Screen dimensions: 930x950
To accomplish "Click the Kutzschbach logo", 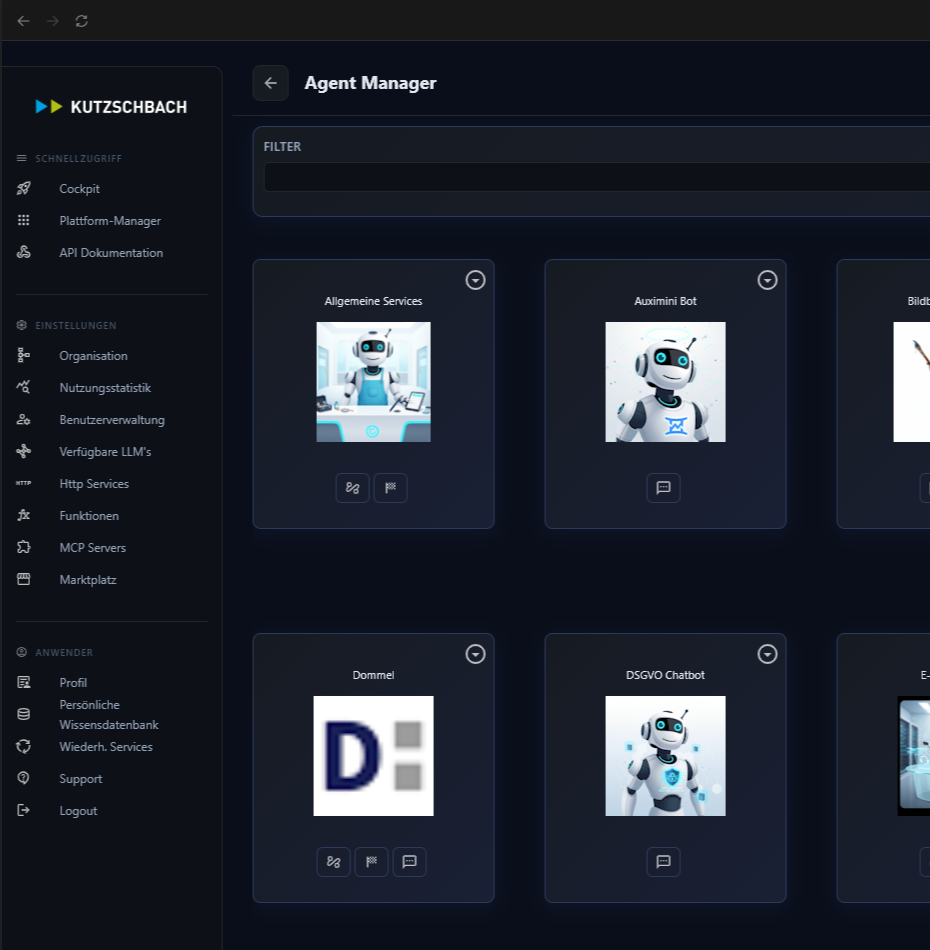I will (x=111, y=107).
